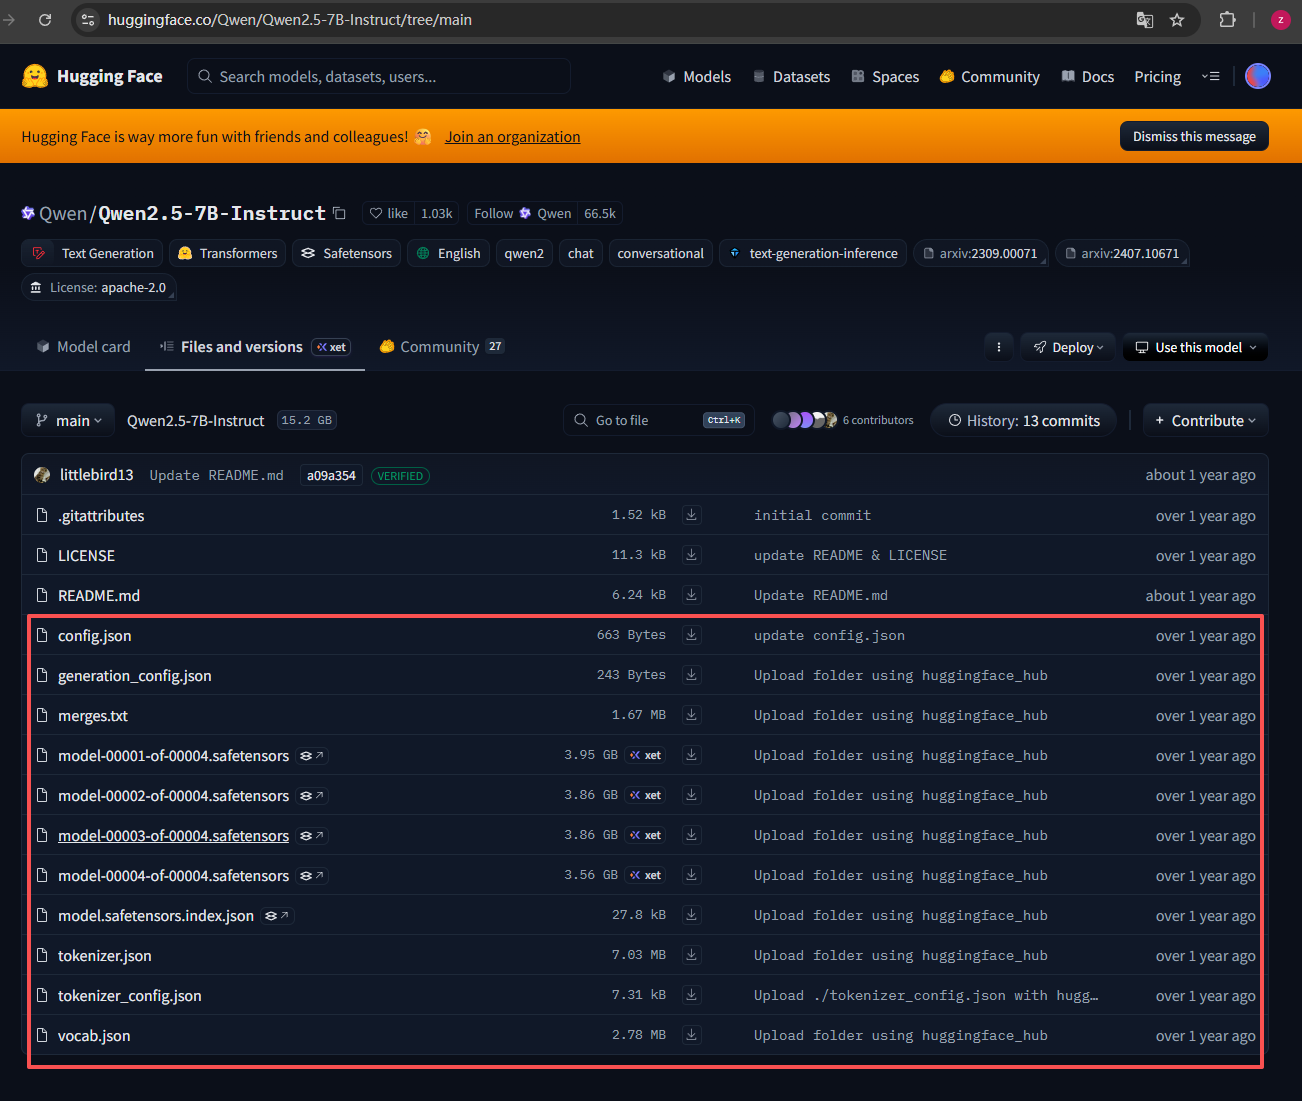Reload the page with browser refresh icon

(45, 20)
